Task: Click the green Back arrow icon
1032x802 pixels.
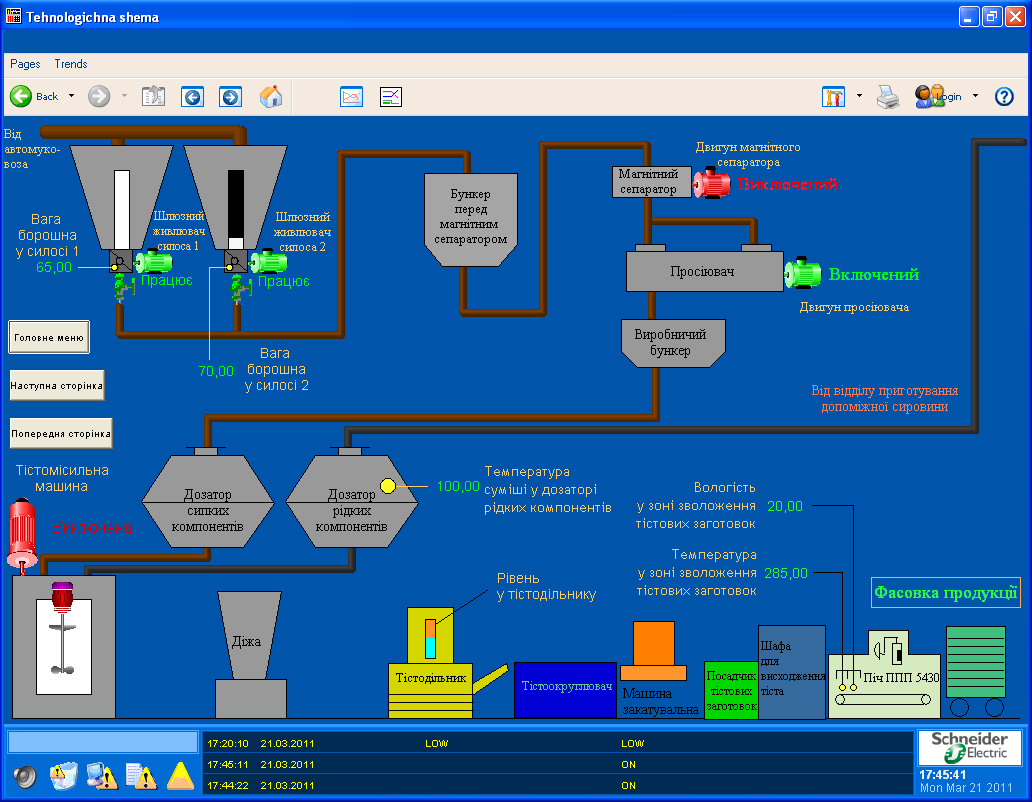Action: pos(20,96)
